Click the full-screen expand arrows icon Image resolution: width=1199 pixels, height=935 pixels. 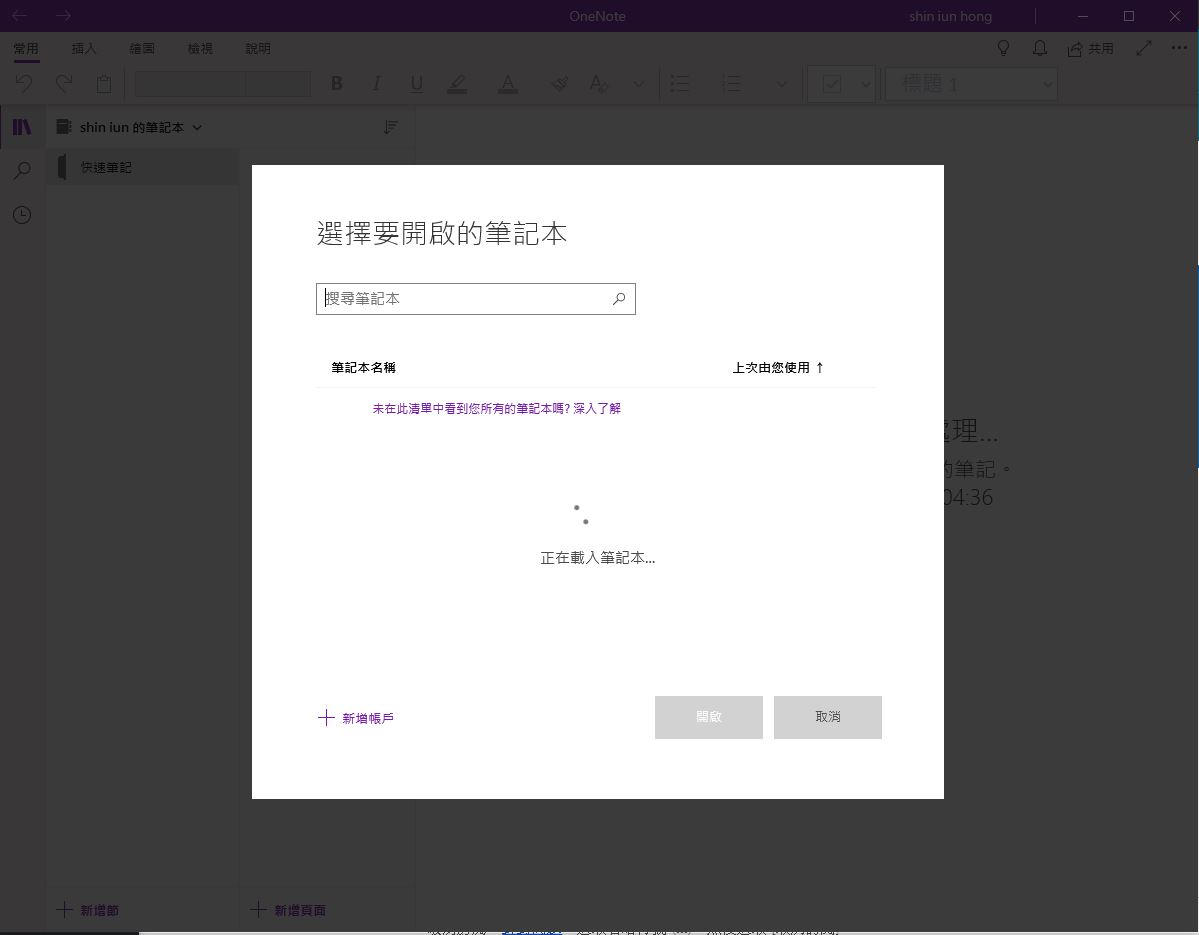point(1144,48)
